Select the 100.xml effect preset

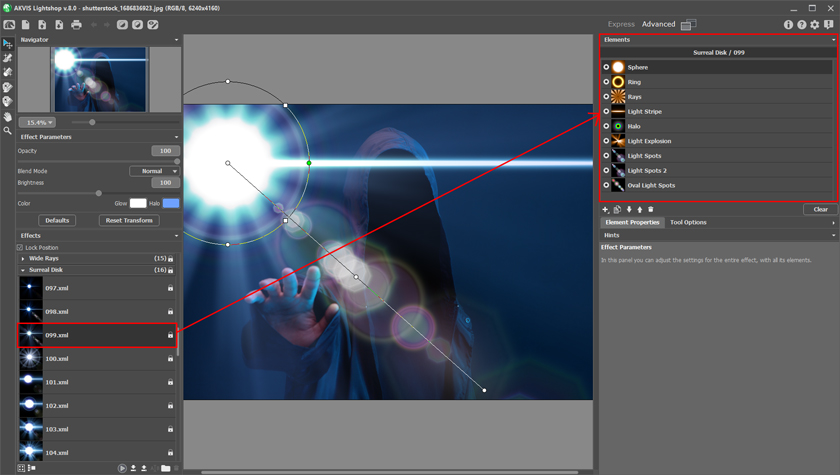pyautogui.click(x=97, y=359)
